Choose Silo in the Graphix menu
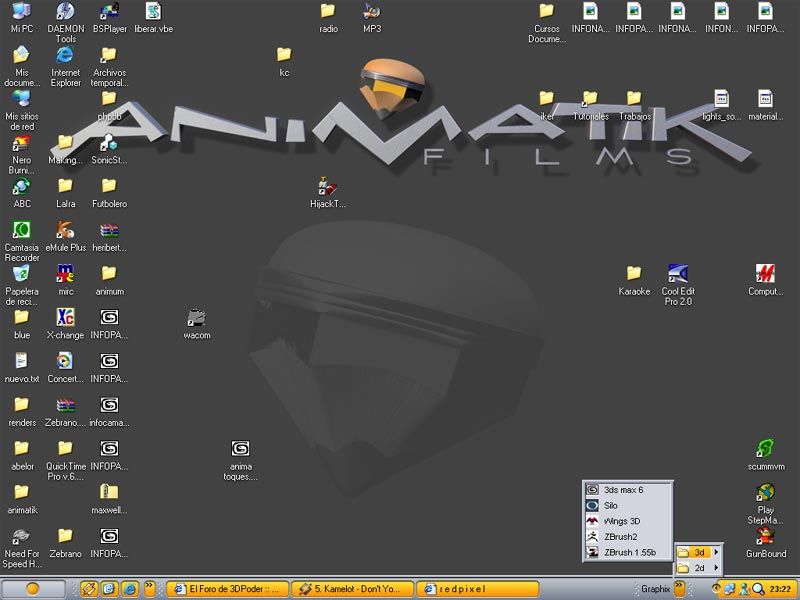This screenshot has width=800, height=600. pos(628,506)
